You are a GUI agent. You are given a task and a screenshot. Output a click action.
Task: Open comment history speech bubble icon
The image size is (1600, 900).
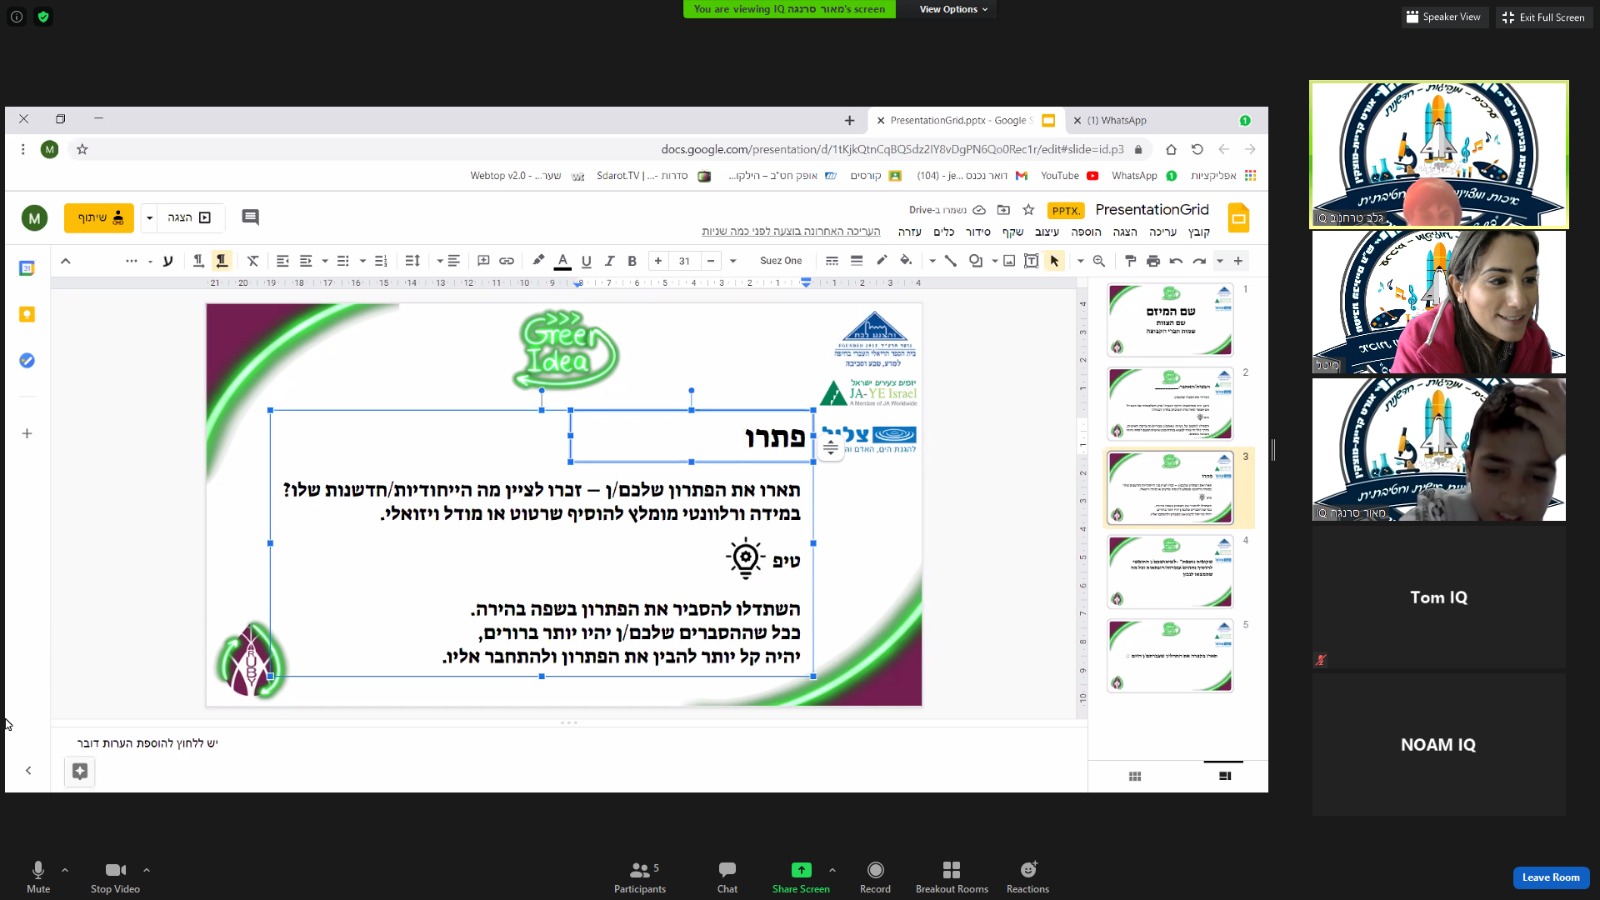point(250,217)
